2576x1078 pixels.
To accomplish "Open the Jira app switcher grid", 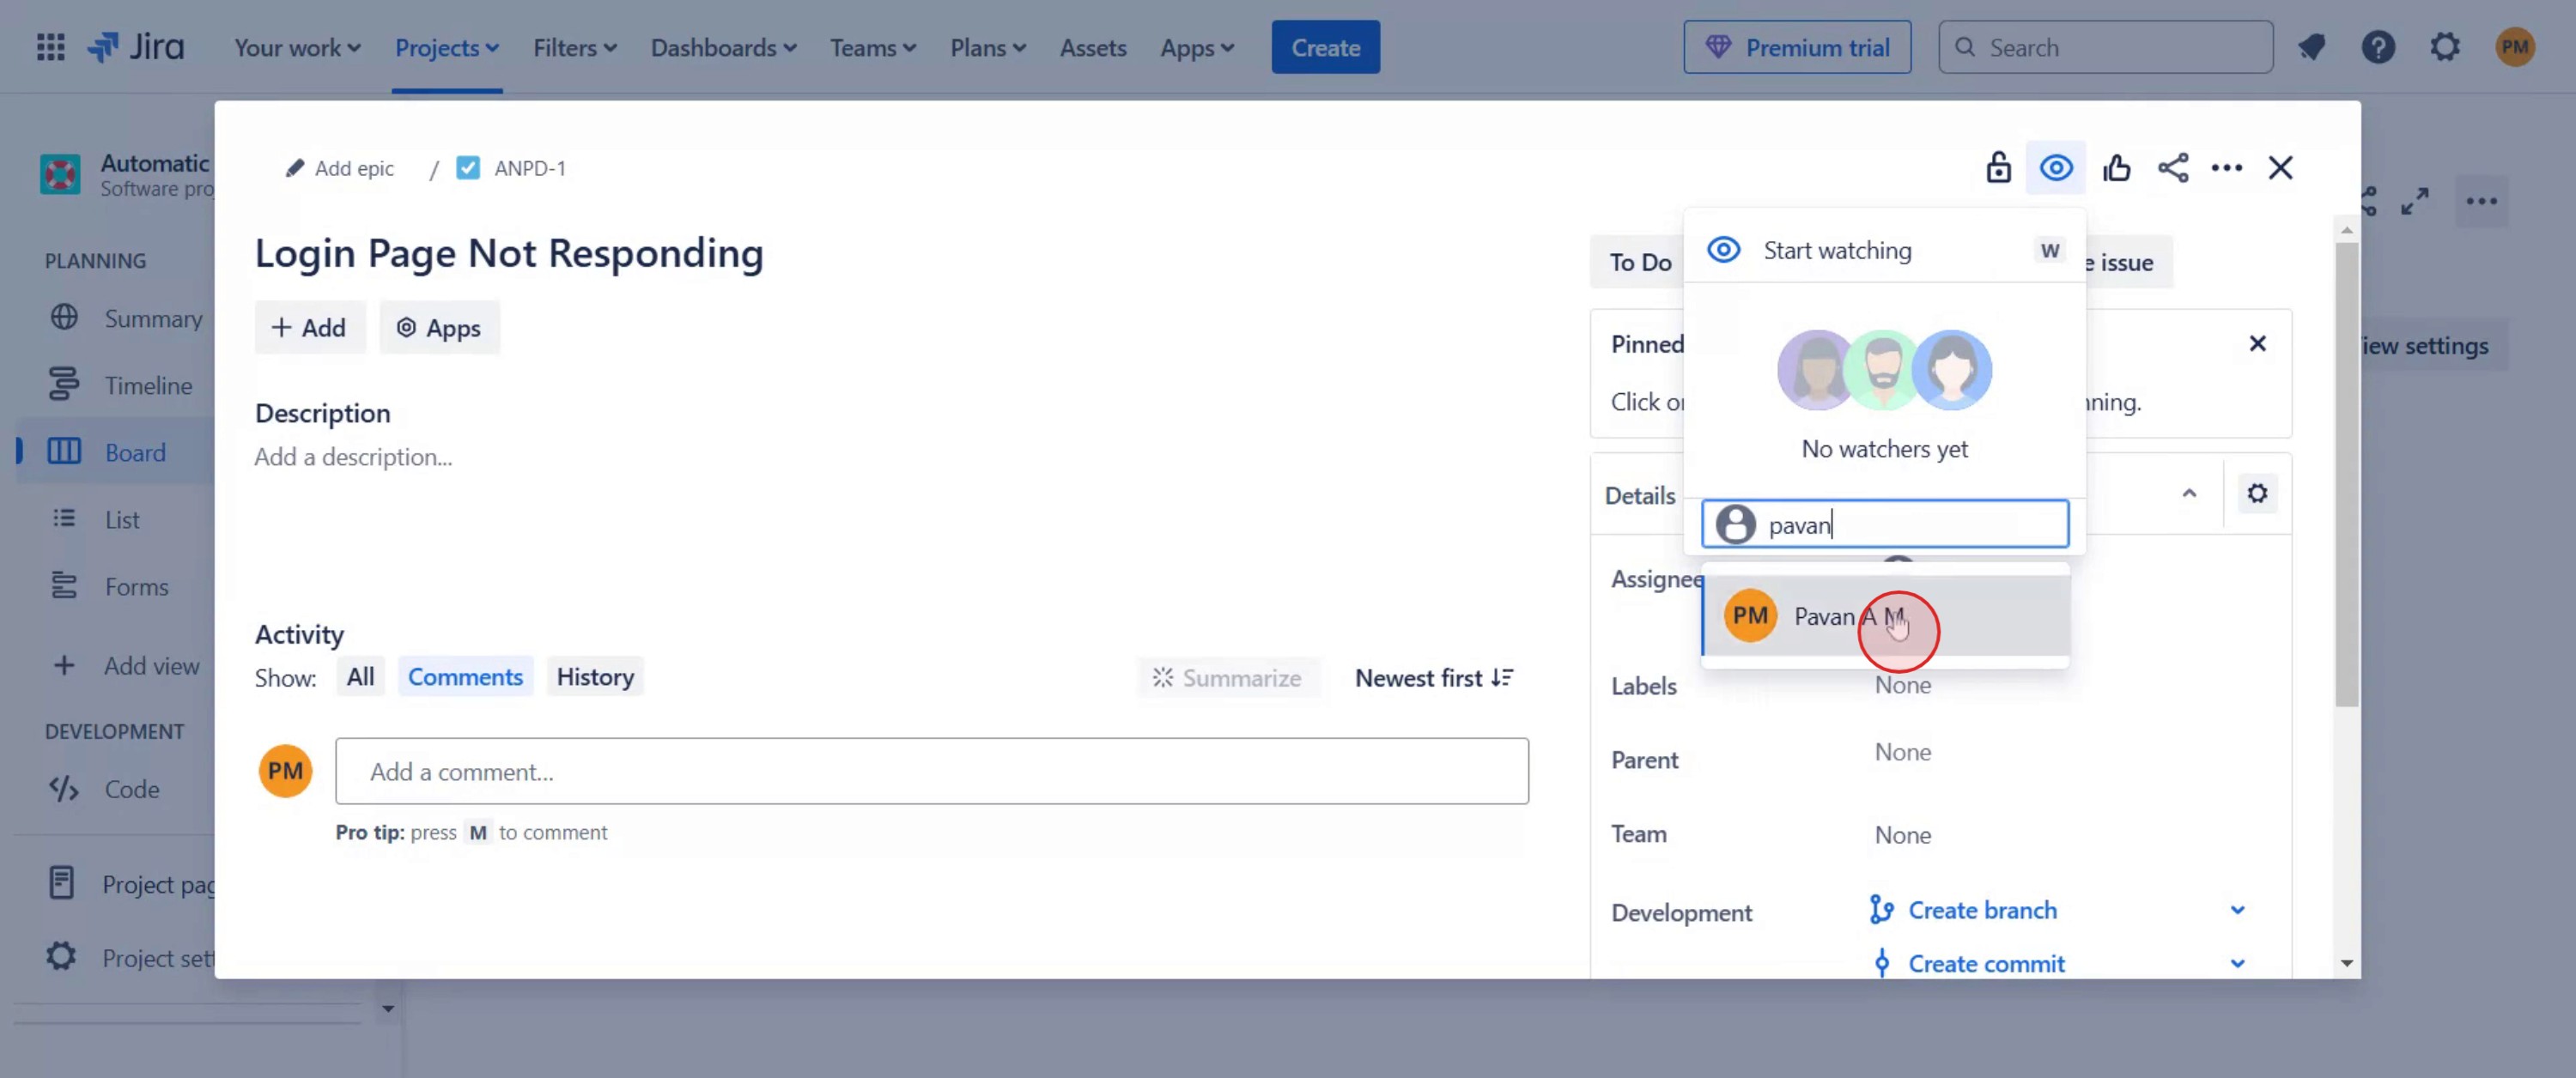I will [x=50, y=47].
